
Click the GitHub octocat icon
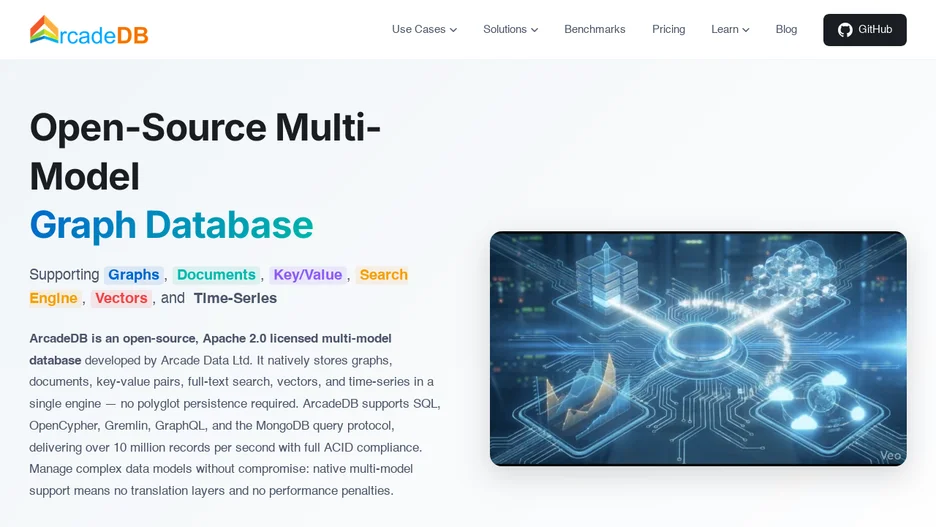[845, 30]
